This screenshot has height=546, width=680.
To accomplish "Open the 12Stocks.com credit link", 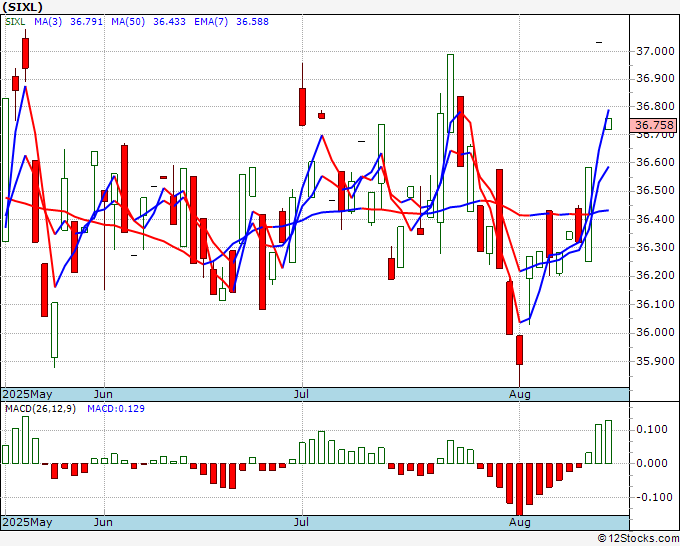I will (638, 539).
